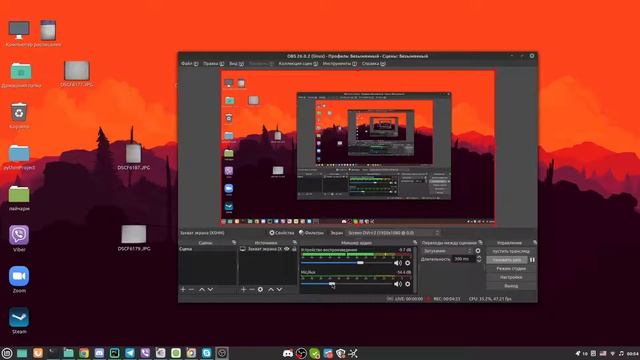Undock the Сцены panel with its float icon

click(x=234, y=242)
